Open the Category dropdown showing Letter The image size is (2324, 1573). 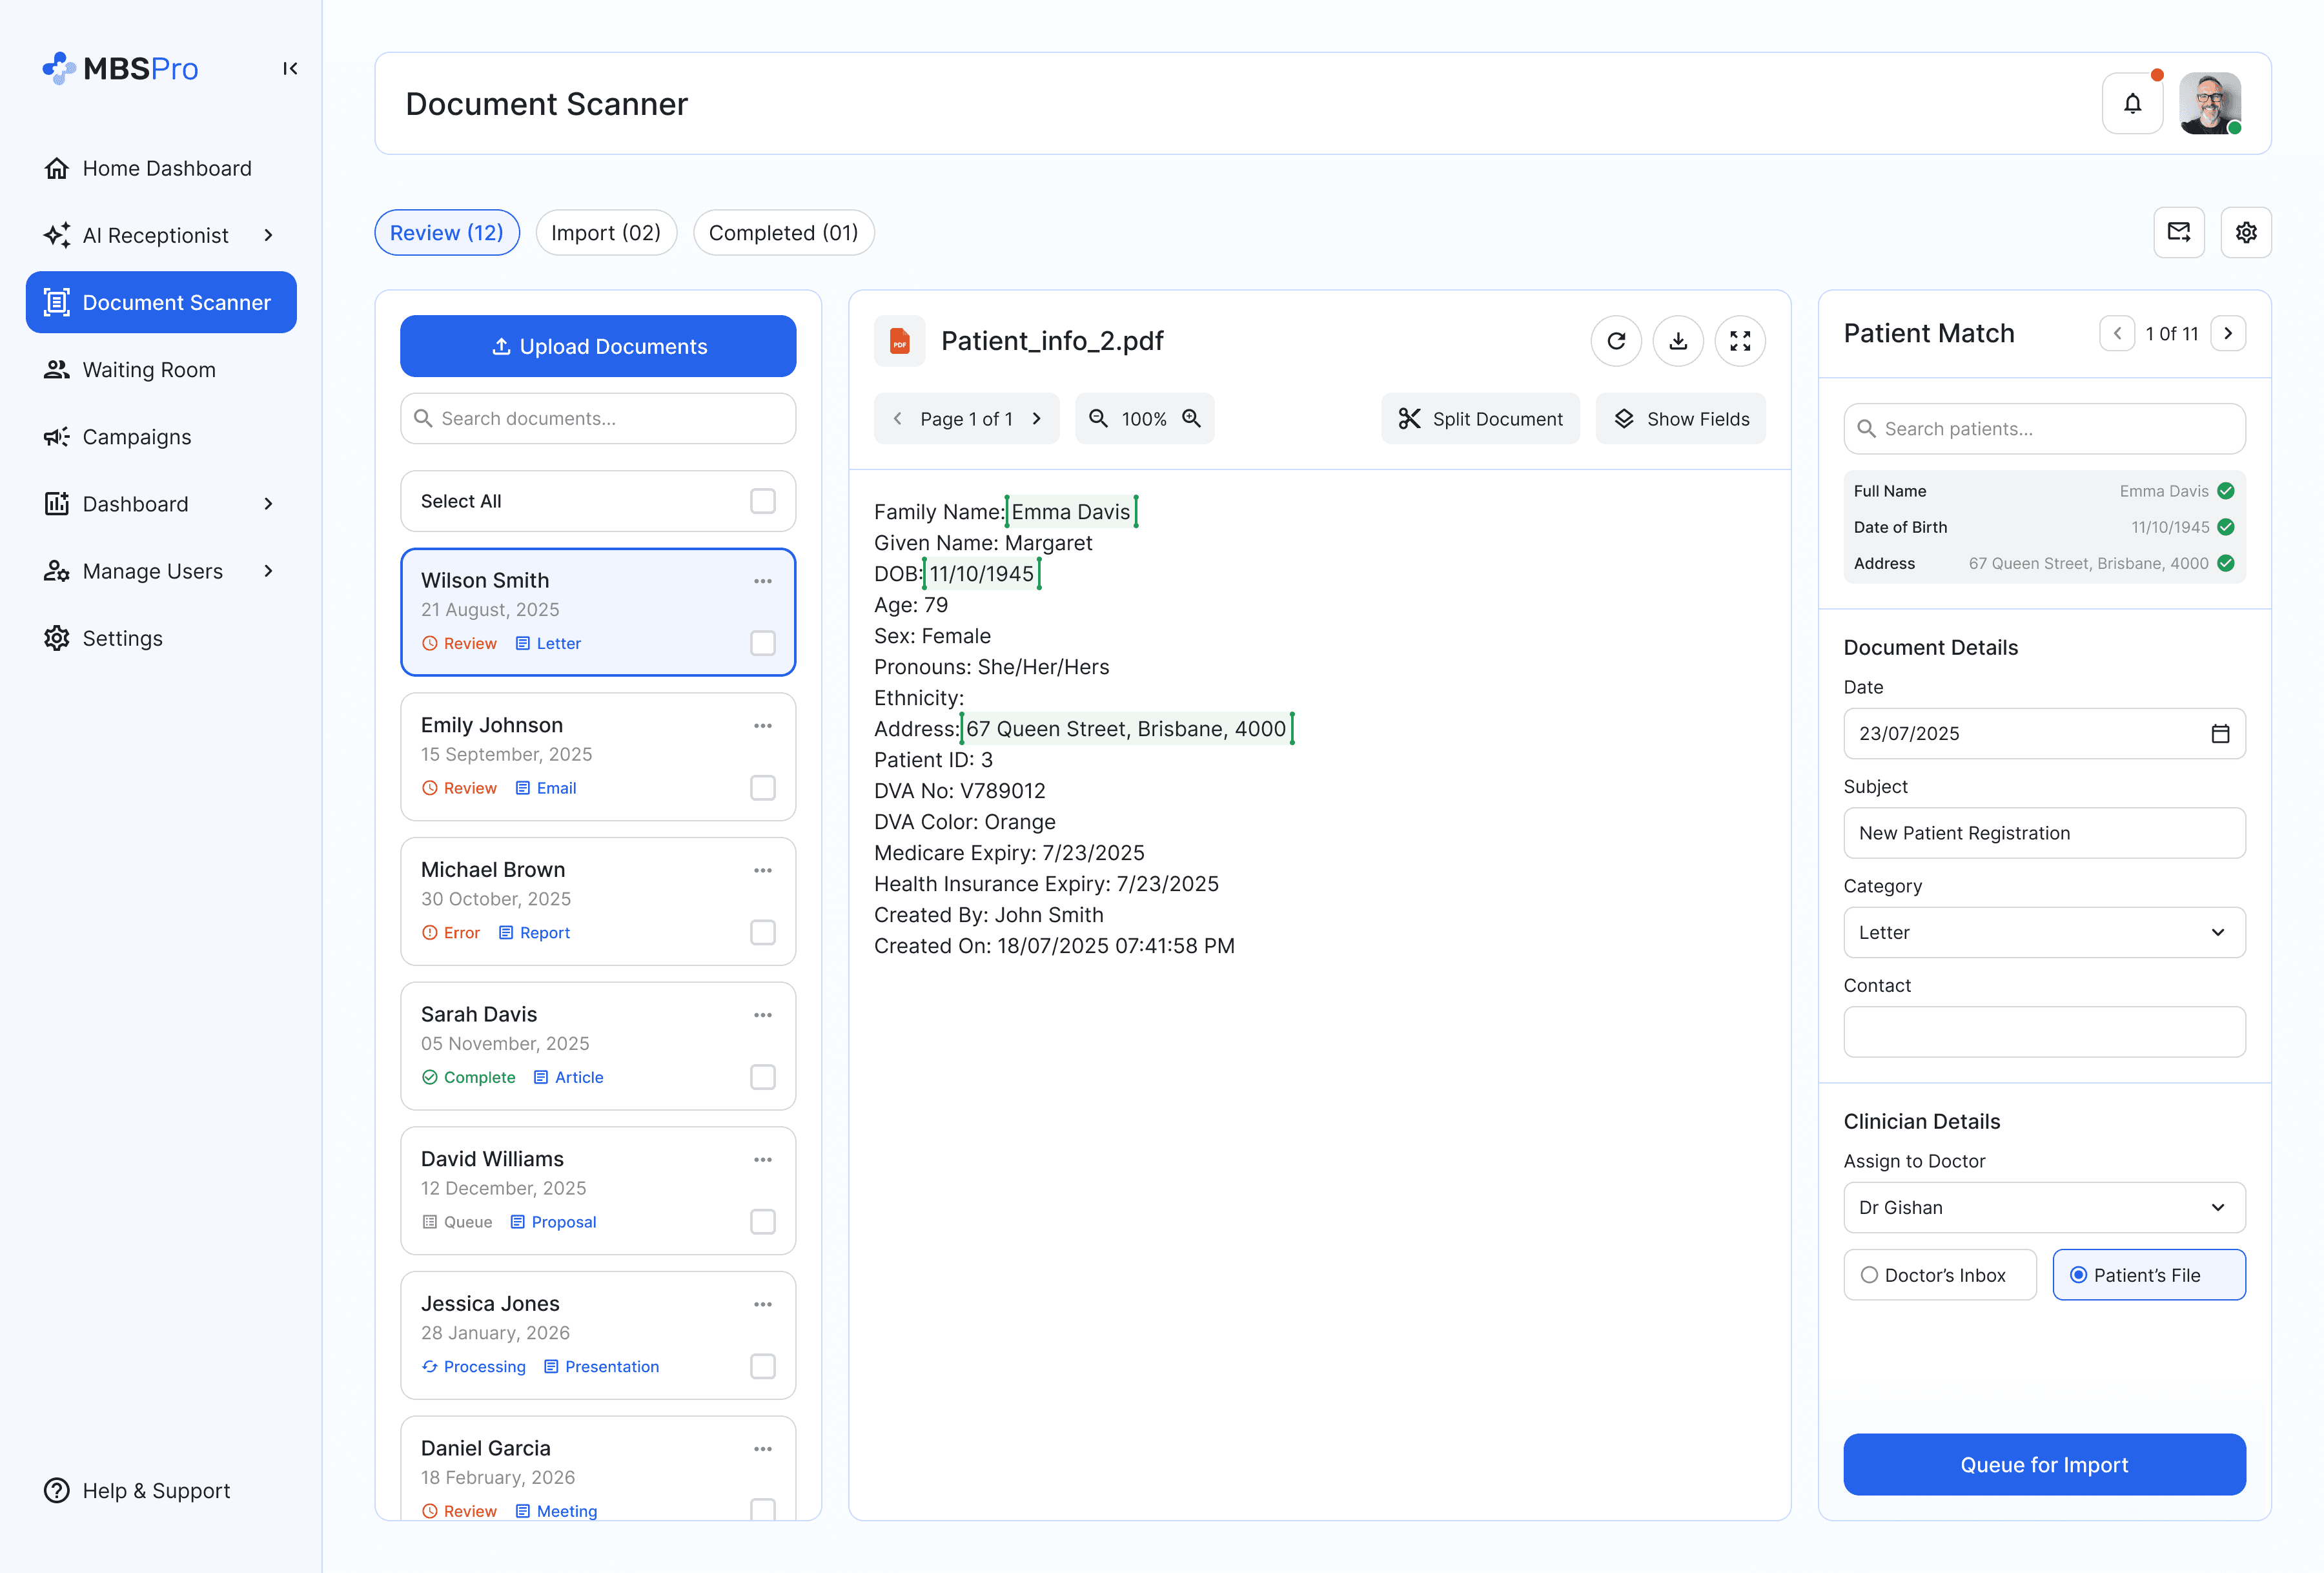pos(2044,932)
